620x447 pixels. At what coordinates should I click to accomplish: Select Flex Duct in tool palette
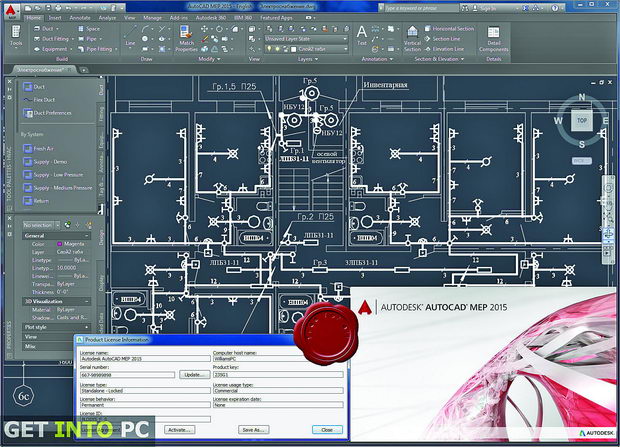coord(40,100)
